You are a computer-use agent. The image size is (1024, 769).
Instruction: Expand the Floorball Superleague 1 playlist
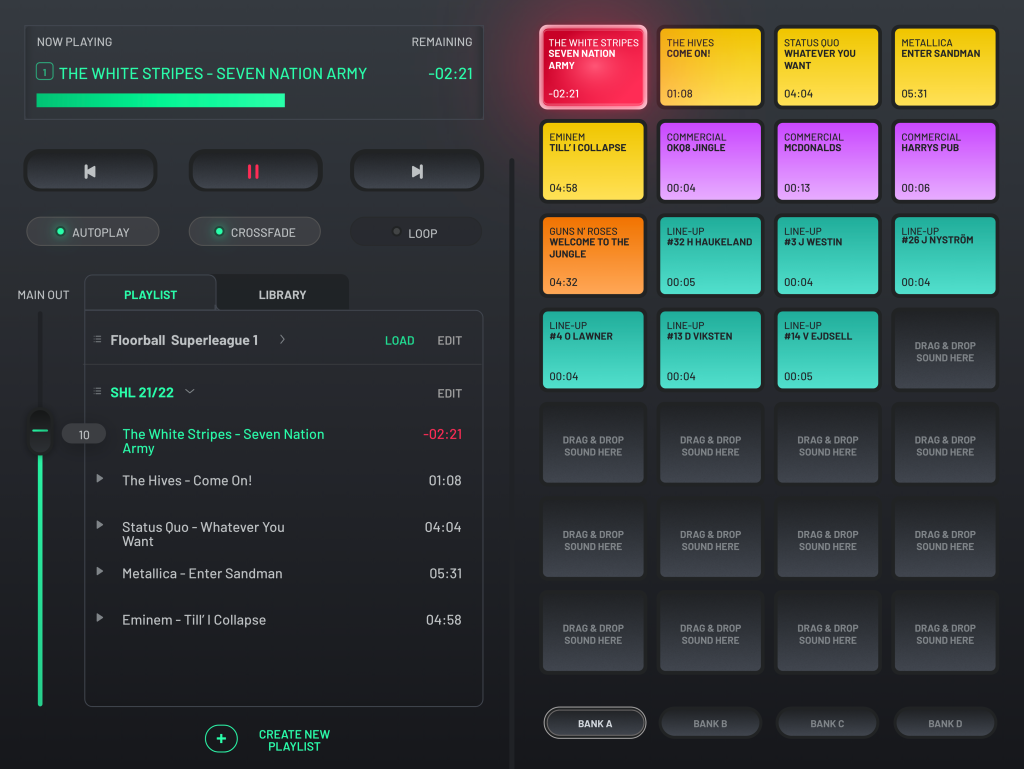pos(282,340)
